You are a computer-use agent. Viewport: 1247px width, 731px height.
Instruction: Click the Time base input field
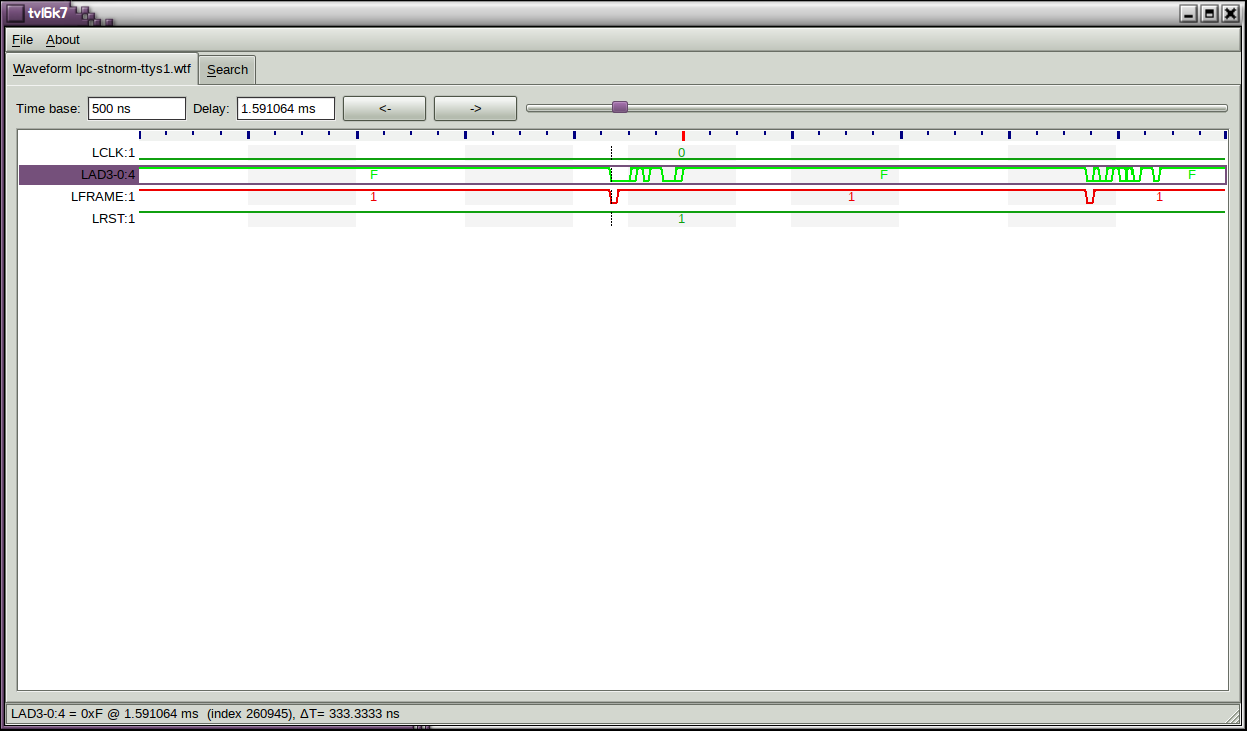click(137, 108)
